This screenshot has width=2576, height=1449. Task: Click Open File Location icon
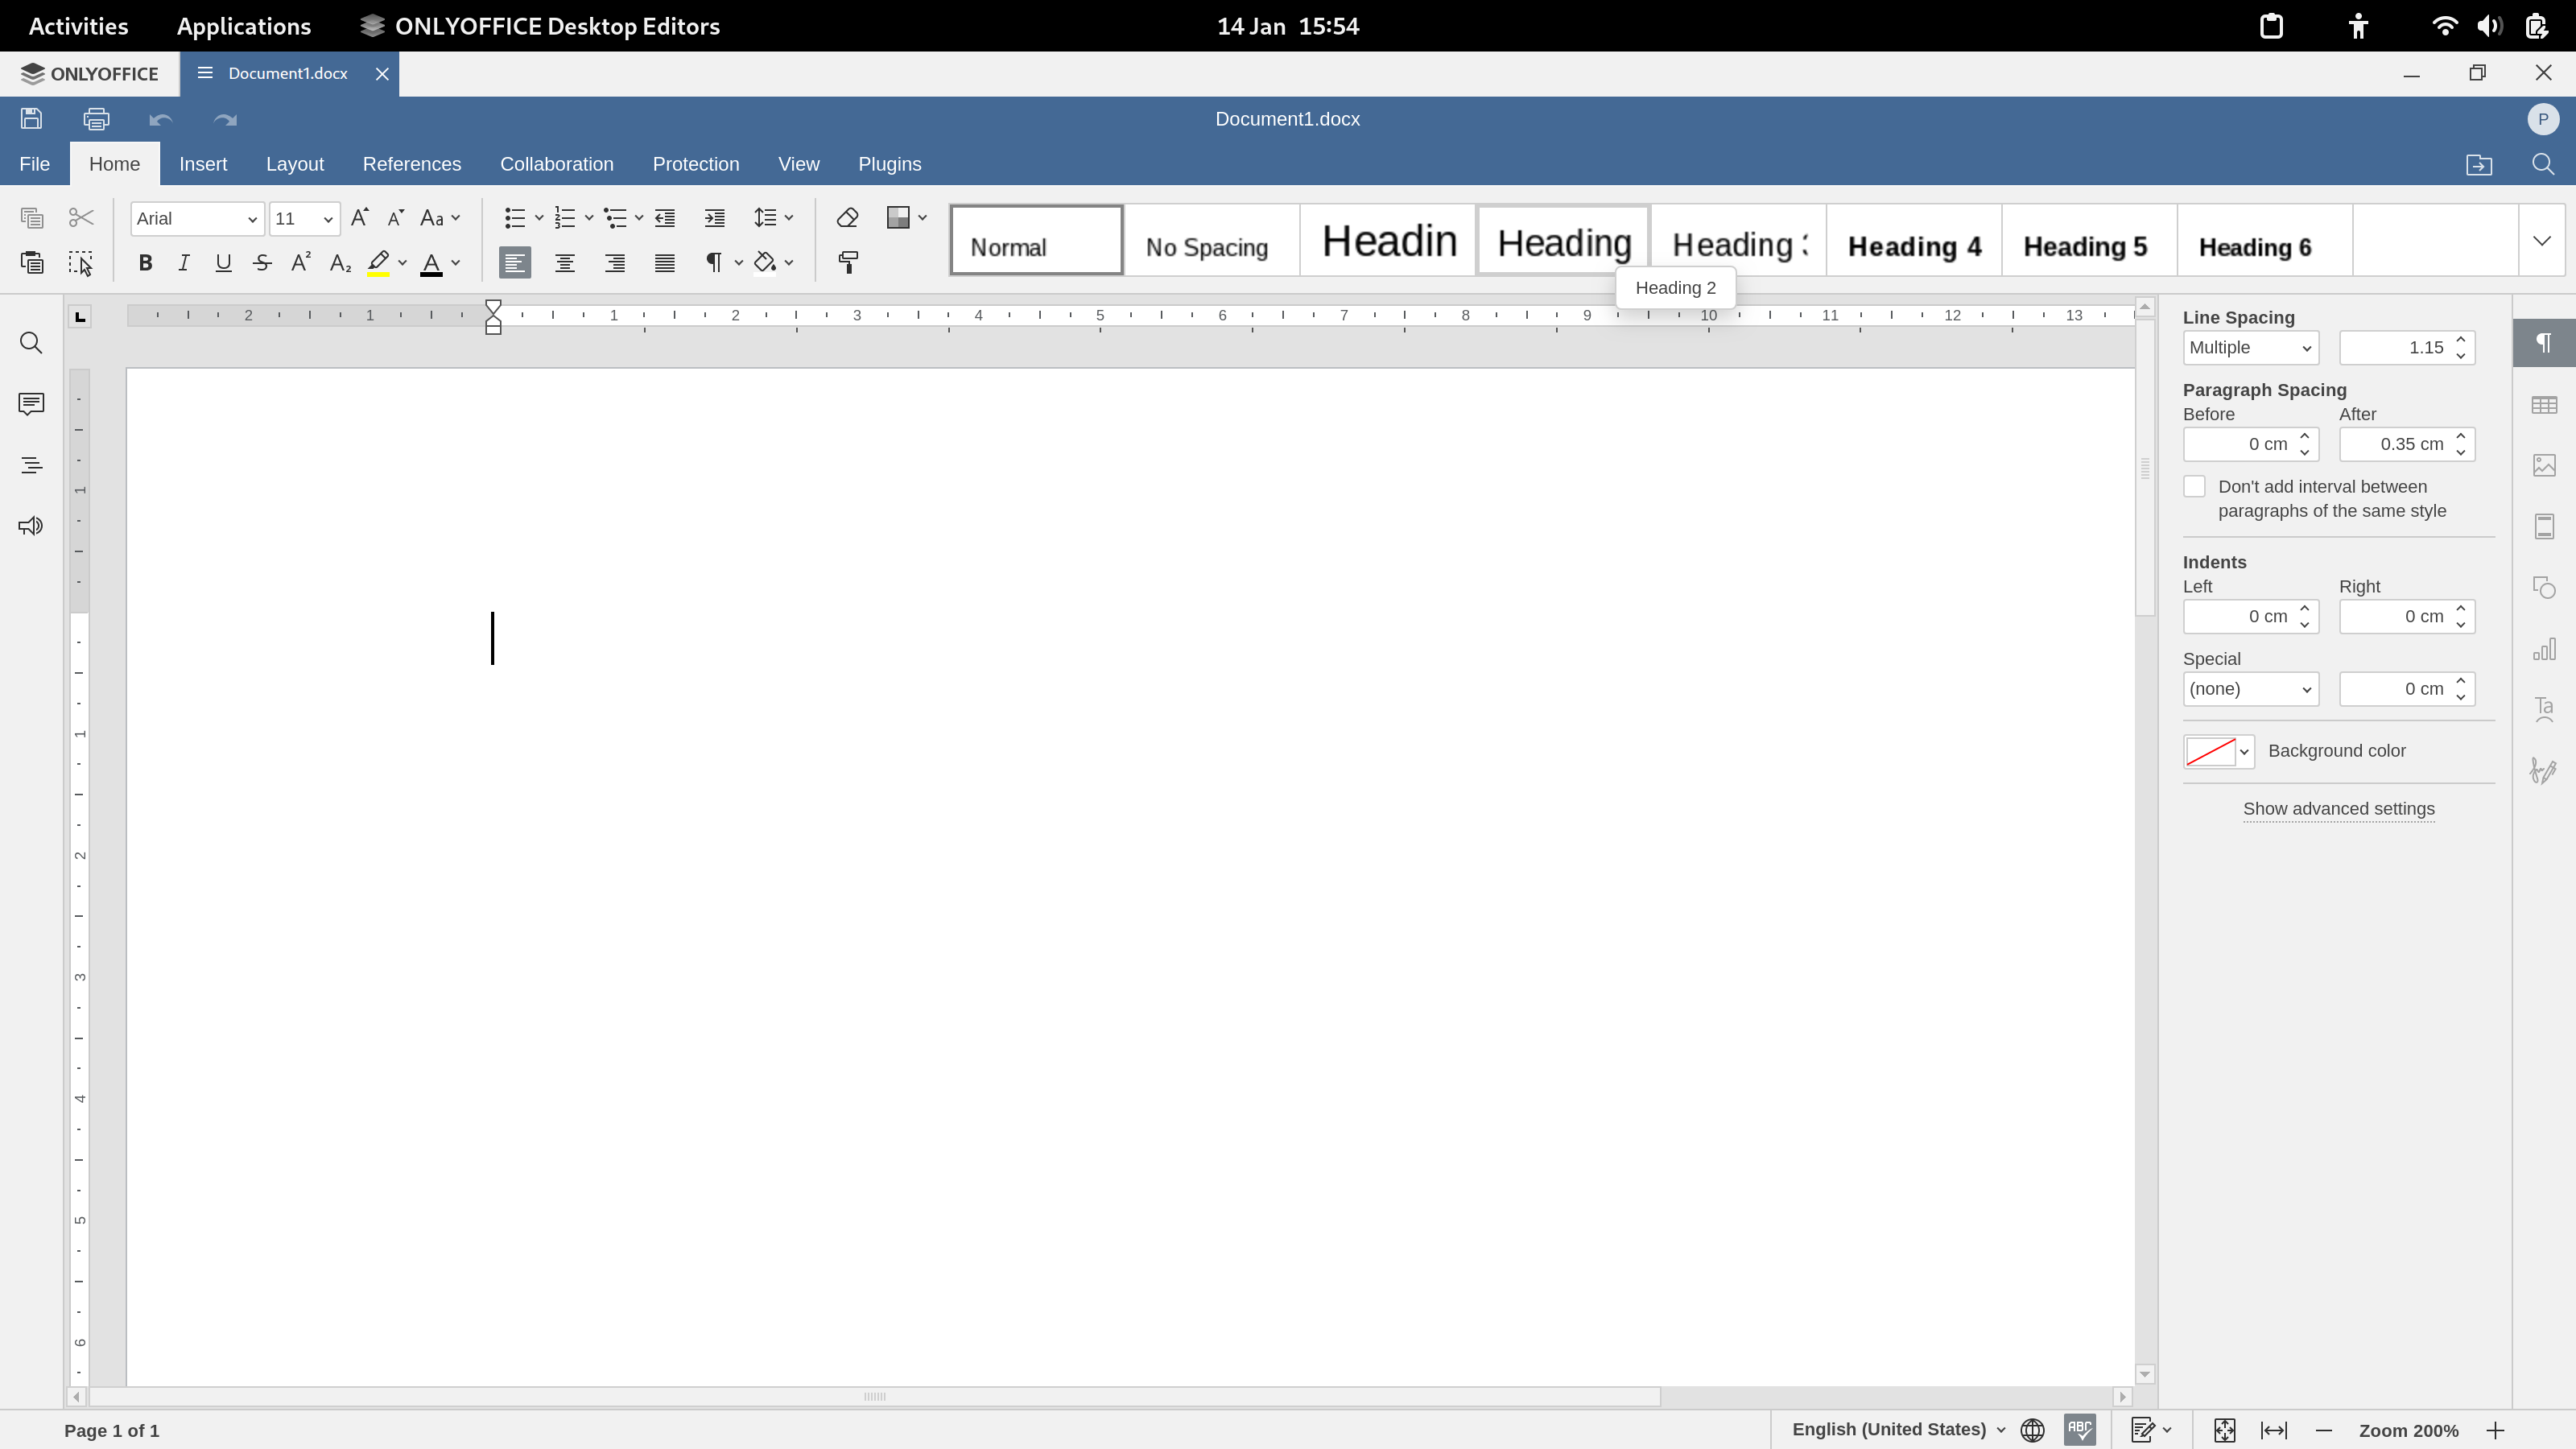pos(2479,164)
